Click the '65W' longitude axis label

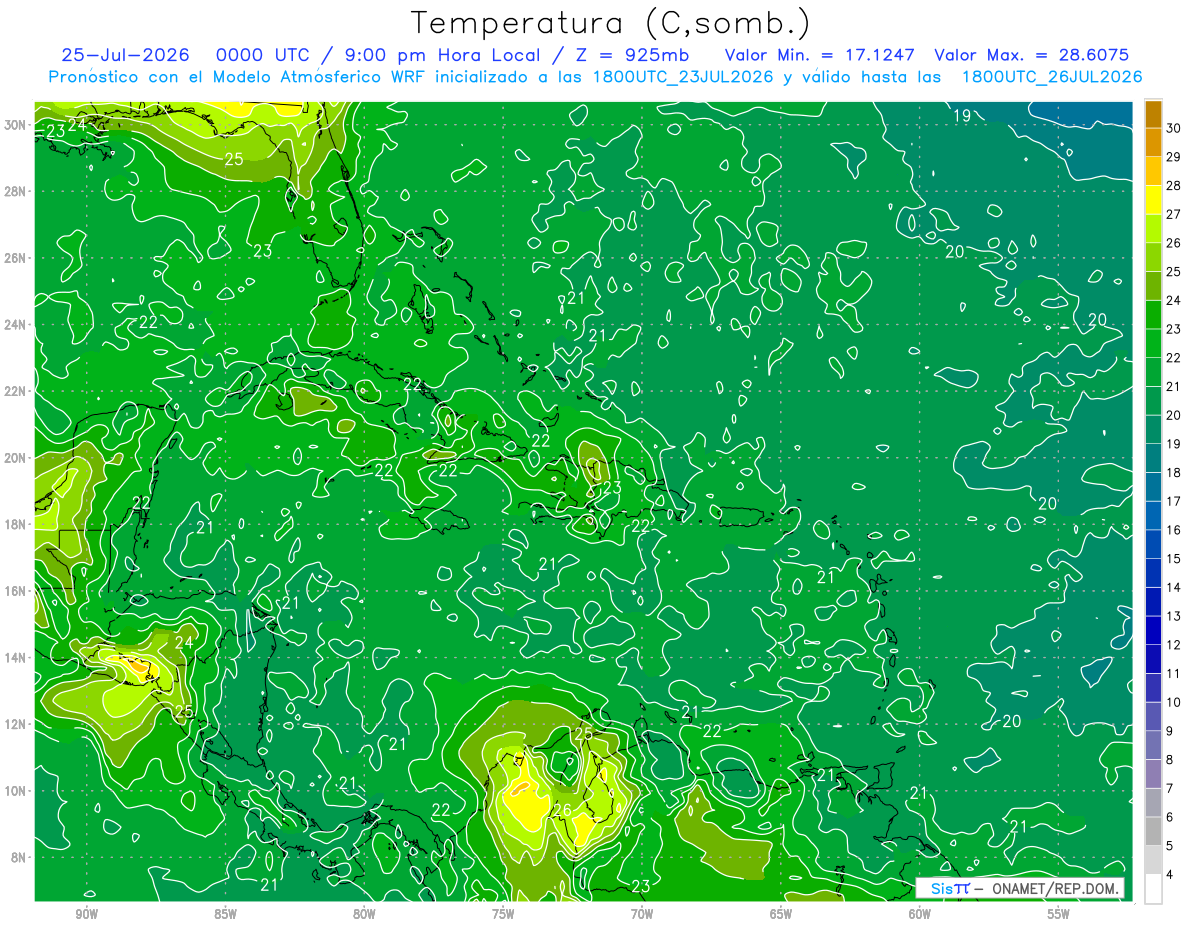tap(781, 914)
